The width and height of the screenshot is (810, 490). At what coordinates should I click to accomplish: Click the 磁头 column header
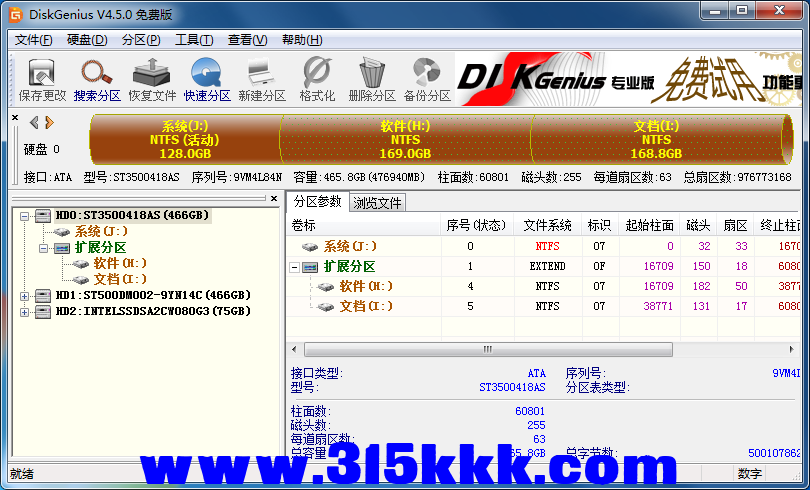(698, 226)
